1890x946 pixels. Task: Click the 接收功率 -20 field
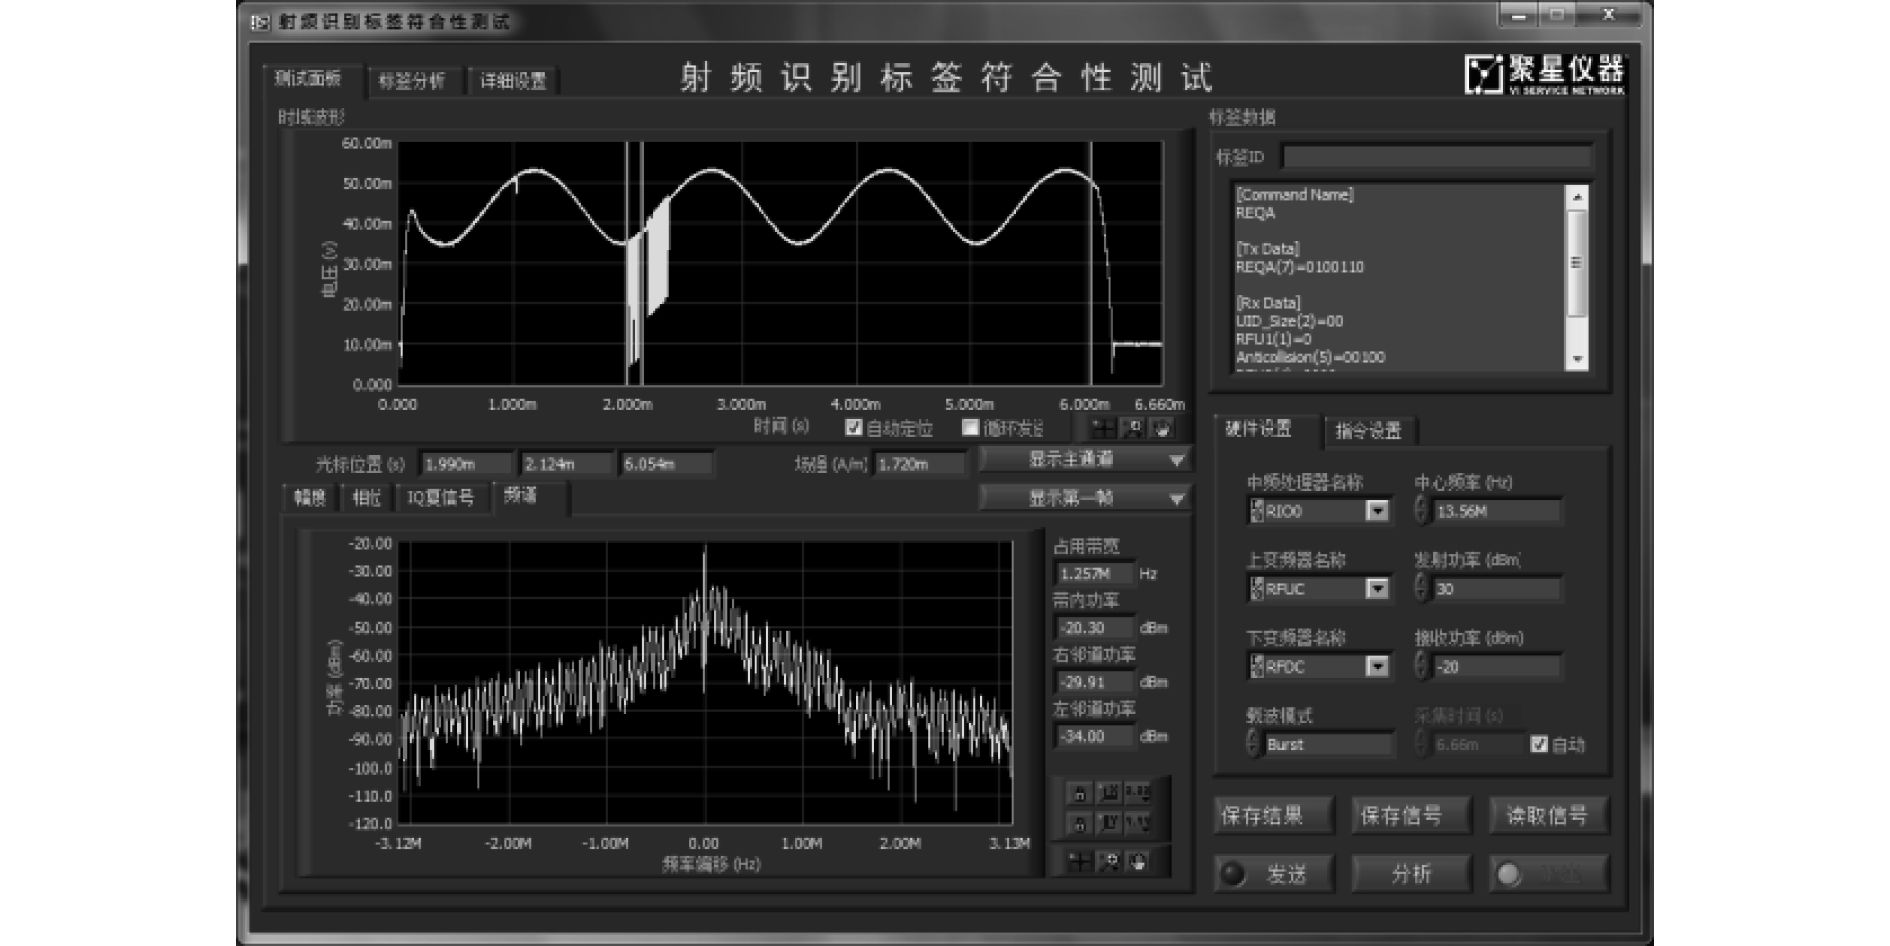click(1496, 666)
